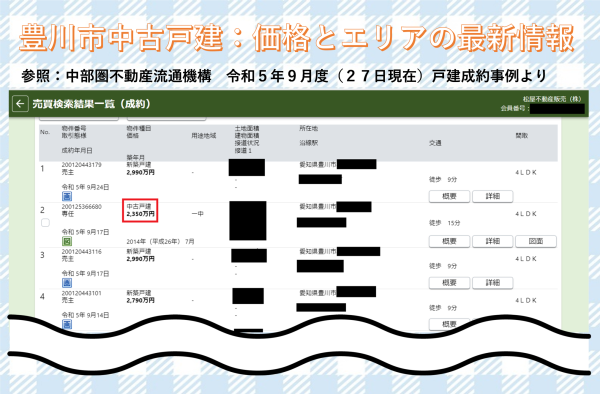This screenshot has height=394, width=600.
Task: Click 図面 button for listing 2
Action: (x=536, y=241)
